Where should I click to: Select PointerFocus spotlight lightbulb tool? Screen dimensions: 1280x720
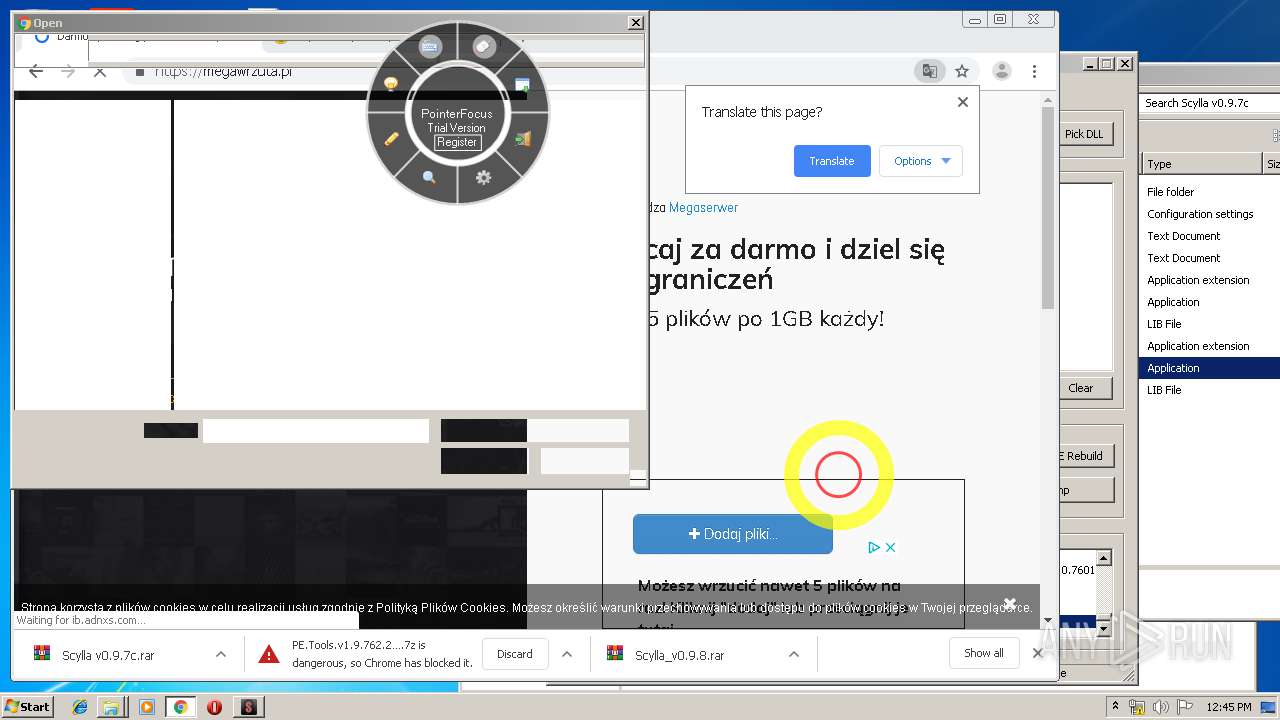click(392, 84)
